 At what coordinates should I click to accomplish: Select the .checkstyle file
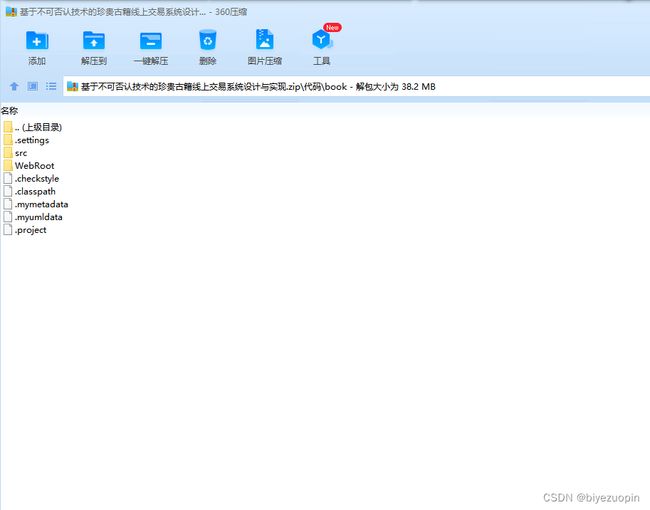click(31, 179)
